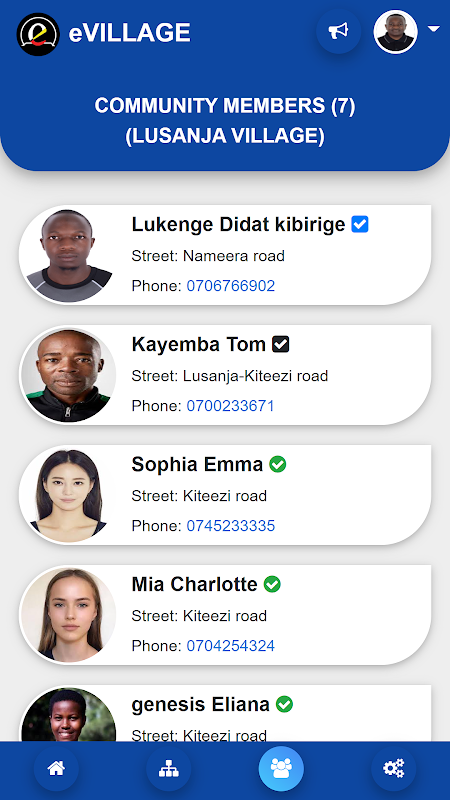Open Kayemba Tom's profile photo
450x800 pixels.
[x=68, y=375]
